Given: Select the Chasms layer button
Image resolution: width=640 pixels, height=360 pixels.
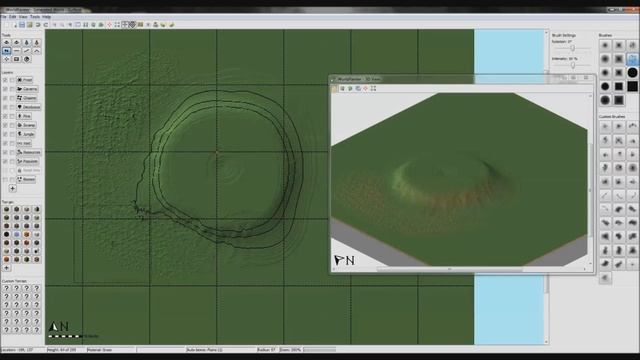Looking at the screenshot, I should pos(27,98).
